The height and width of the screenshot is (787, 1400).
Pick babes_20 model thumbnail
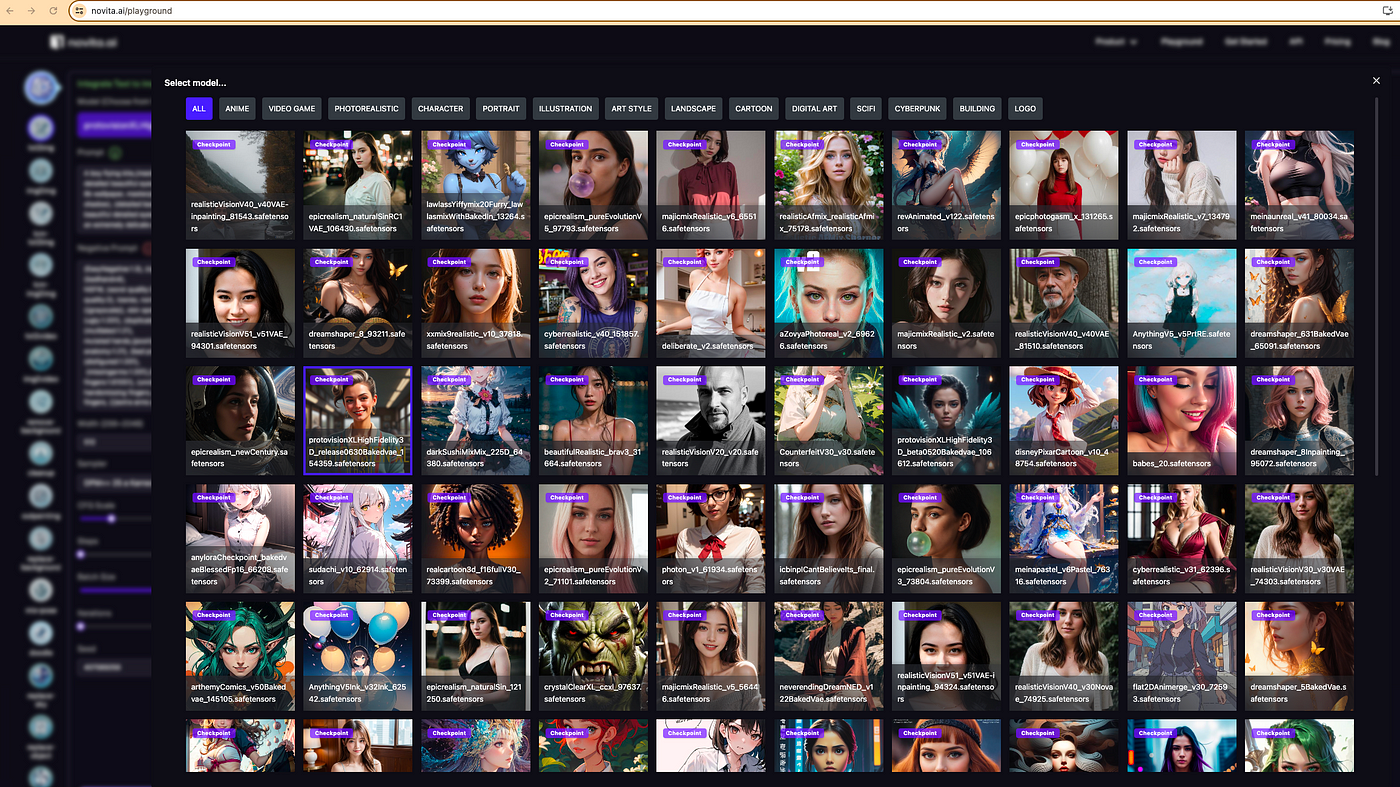(x=1182, y=420)
